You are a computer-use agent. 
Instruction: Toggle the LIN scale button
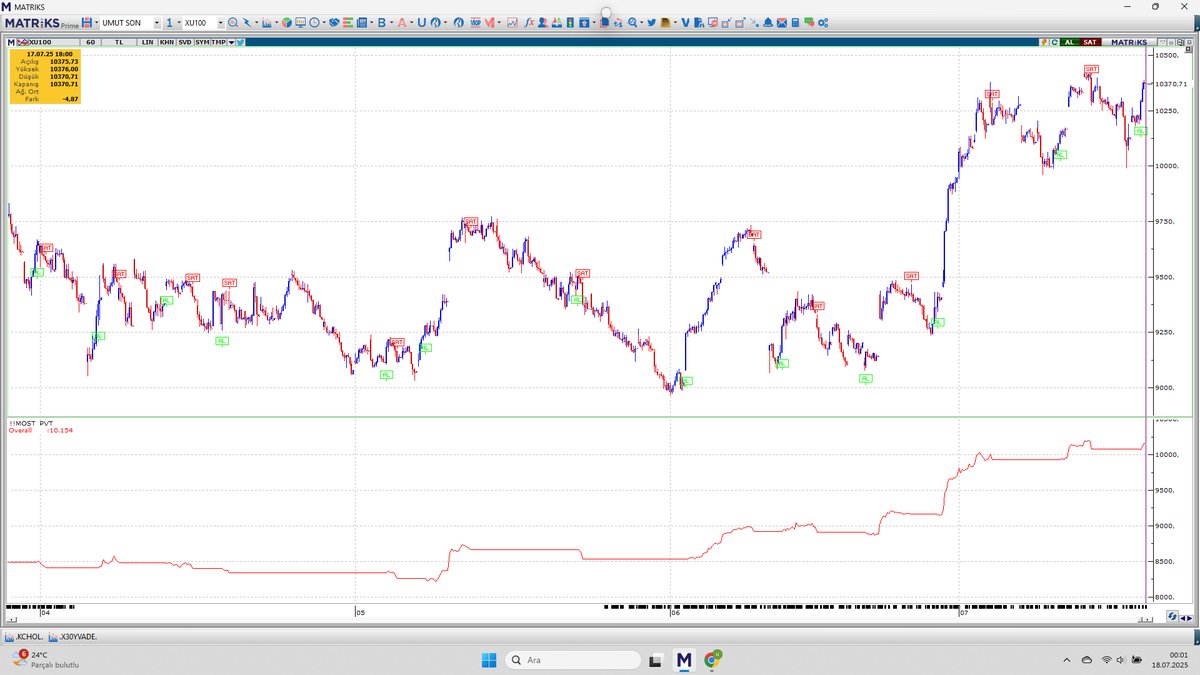click(x=147, y=42)
